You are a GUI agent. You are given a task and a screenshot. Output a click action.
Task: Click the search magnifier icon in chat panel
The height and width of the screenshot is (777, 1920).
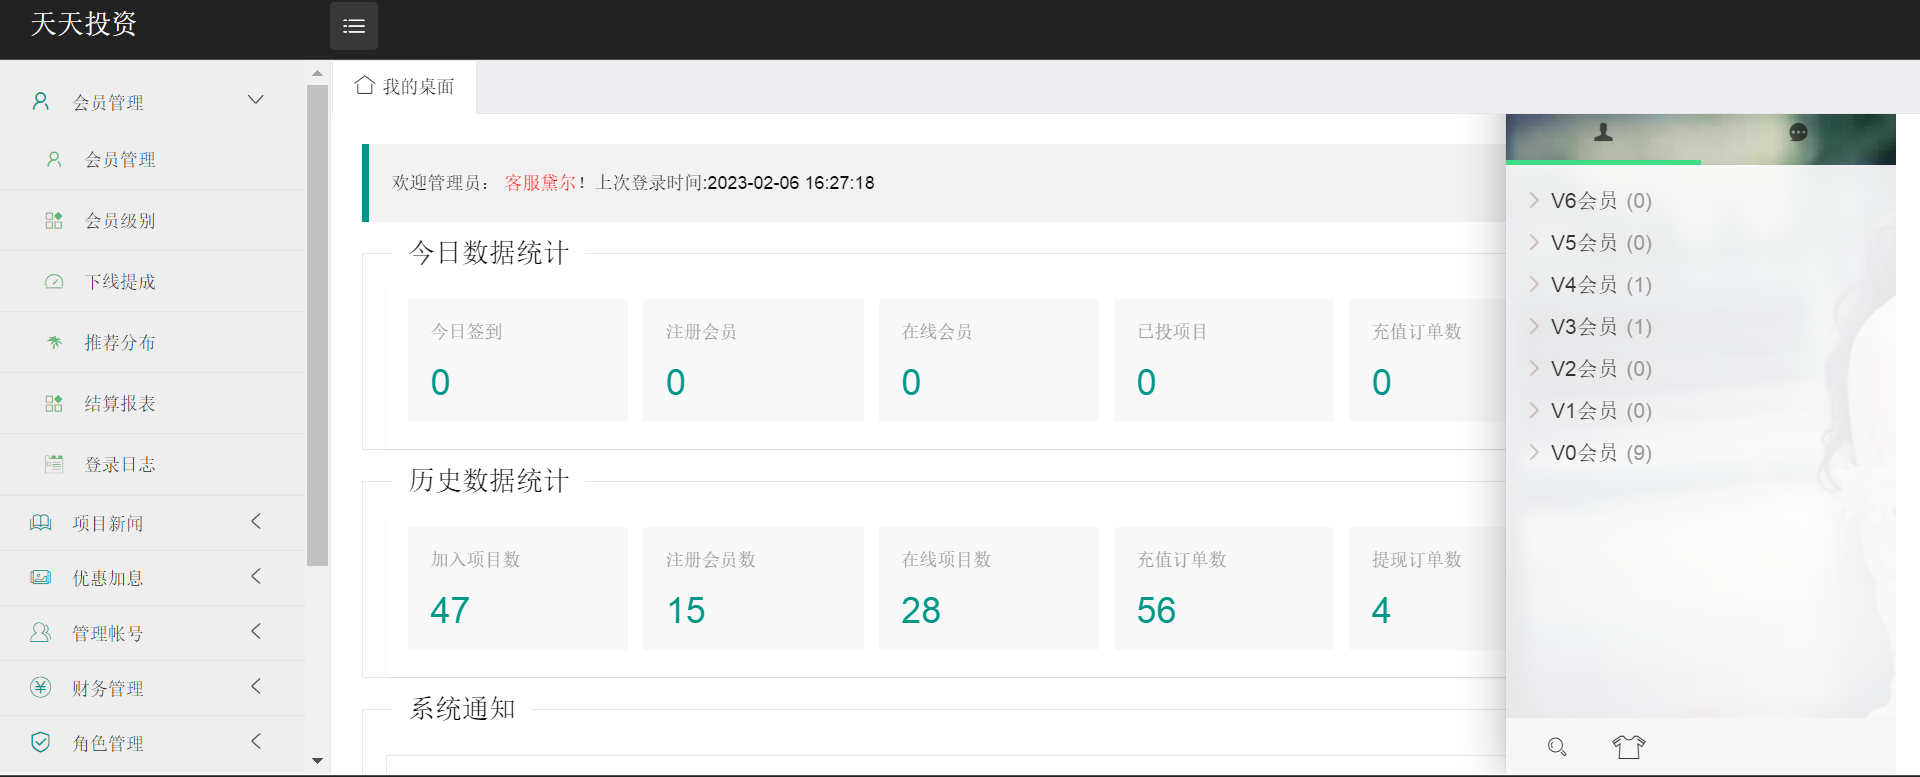tap(1557, 747)
